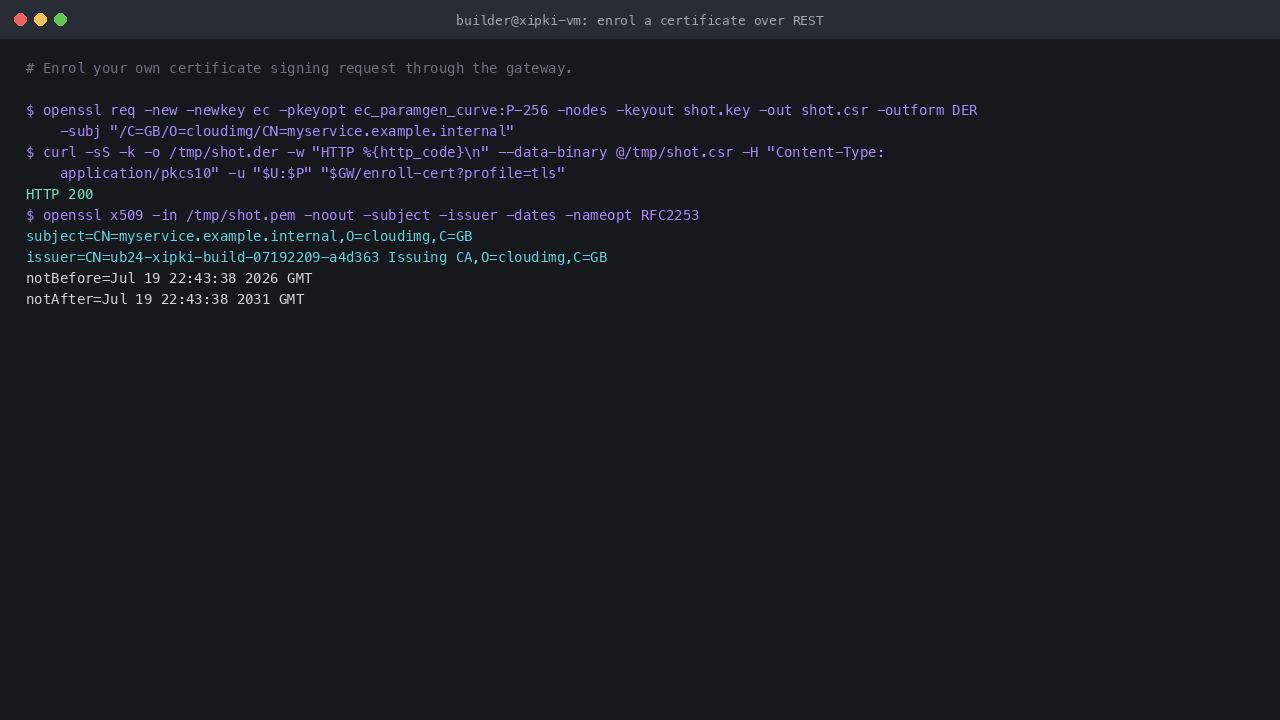The image size is (1280, 720).
Task: Click the RFC2253 nameopt argument
Action: click(x=670, y=215)
